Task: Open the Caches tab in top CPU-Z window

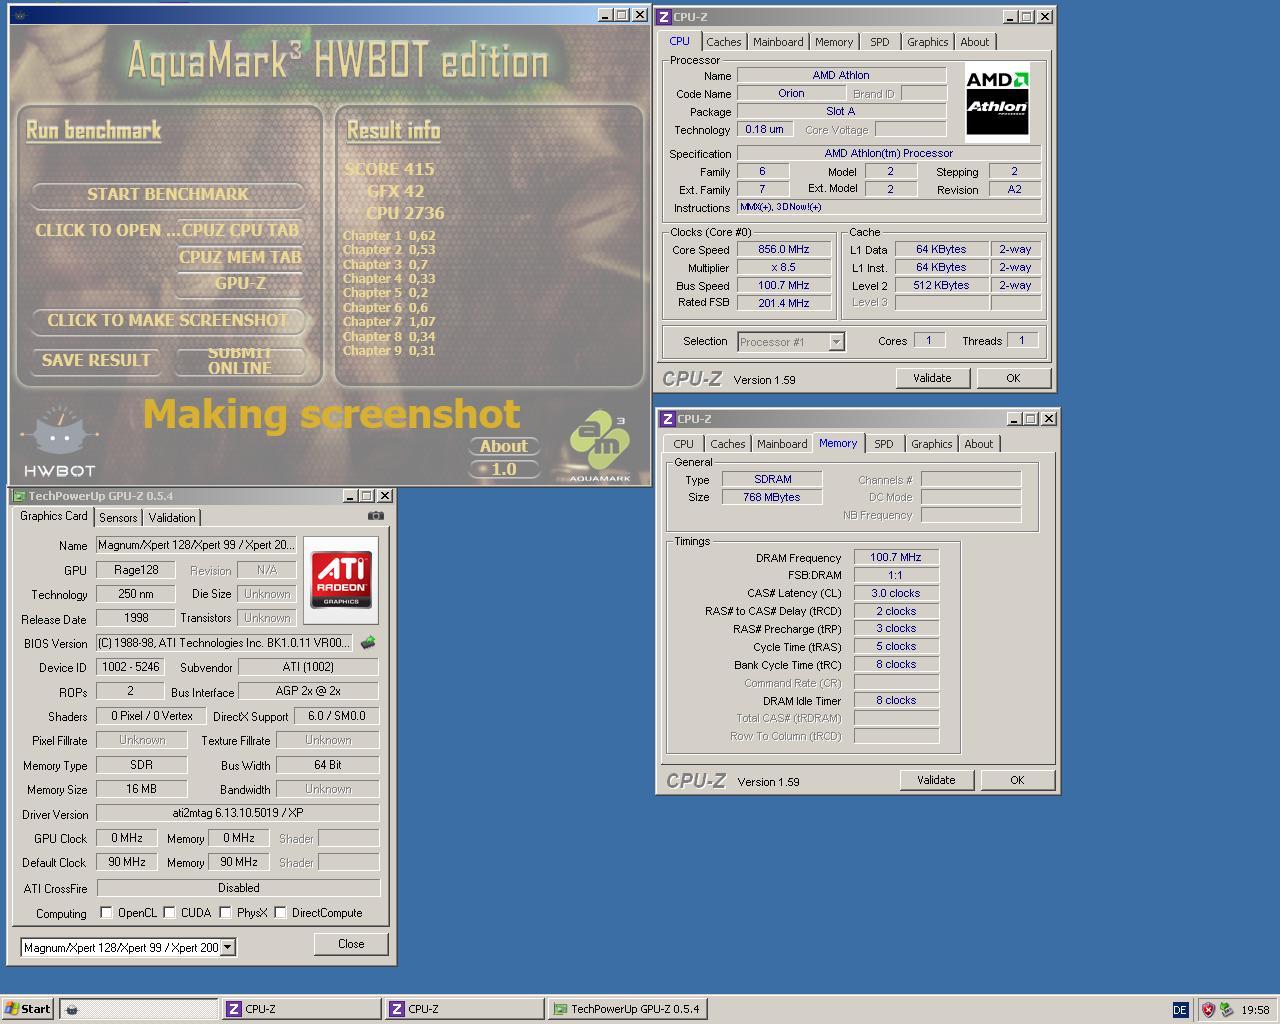Action: tap(724, 42)
